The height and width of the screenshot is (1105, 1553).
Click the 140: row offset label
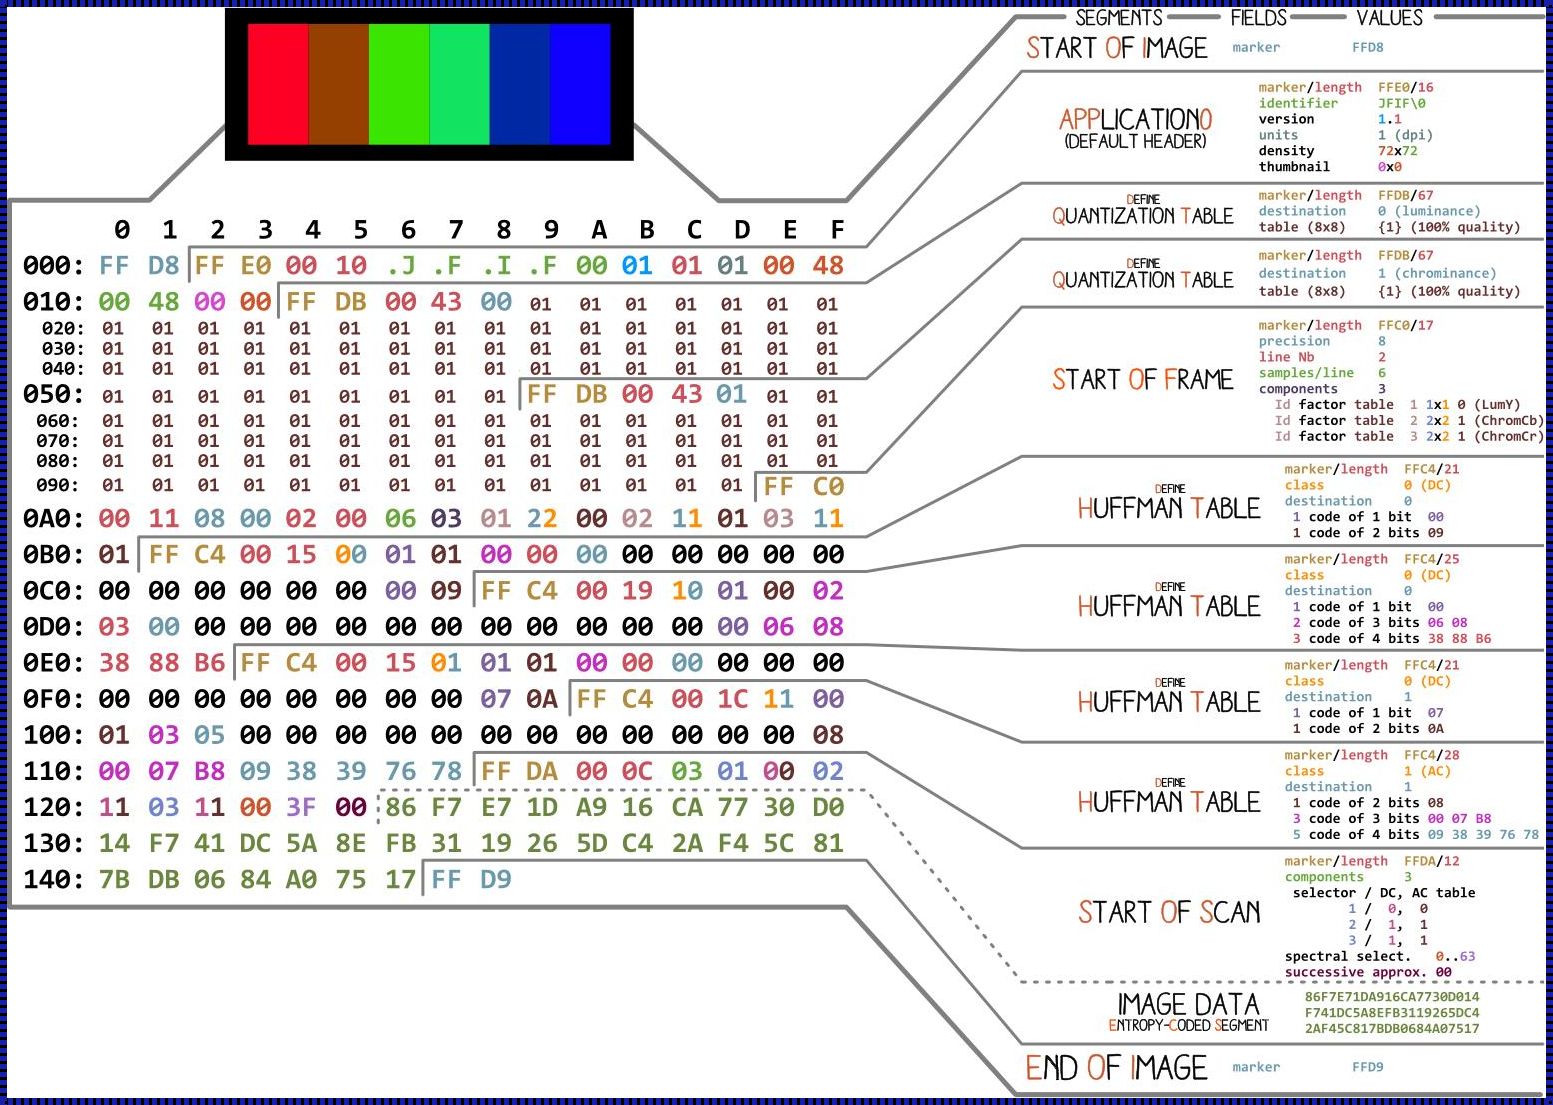54,880
